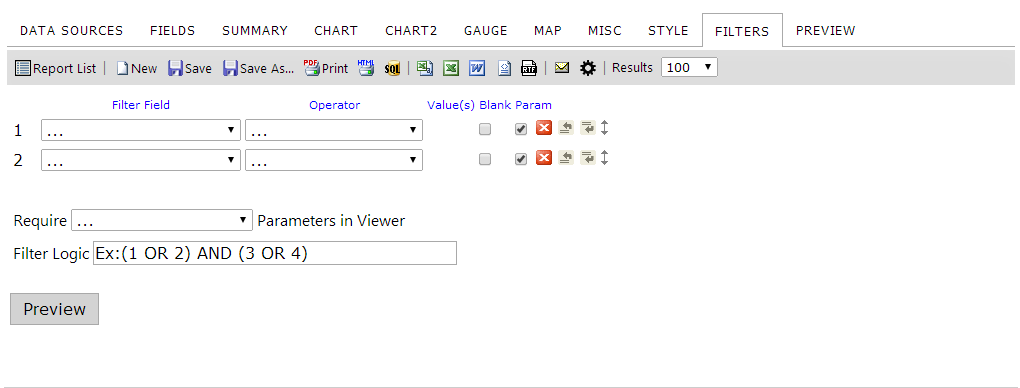Open the Operator dropdown for row 1
The image size is (1020, 388).
point(334,130)
